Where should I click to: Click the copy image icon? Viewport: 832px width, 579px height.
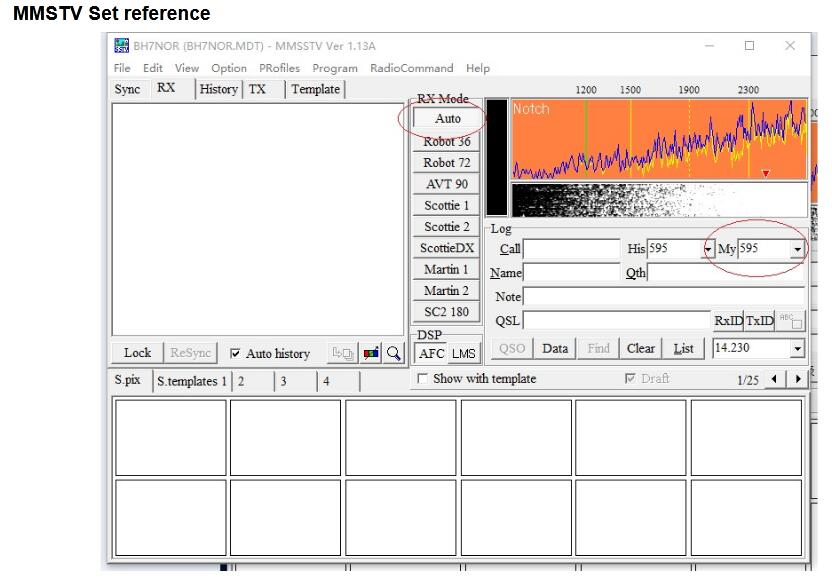point(343,353)
